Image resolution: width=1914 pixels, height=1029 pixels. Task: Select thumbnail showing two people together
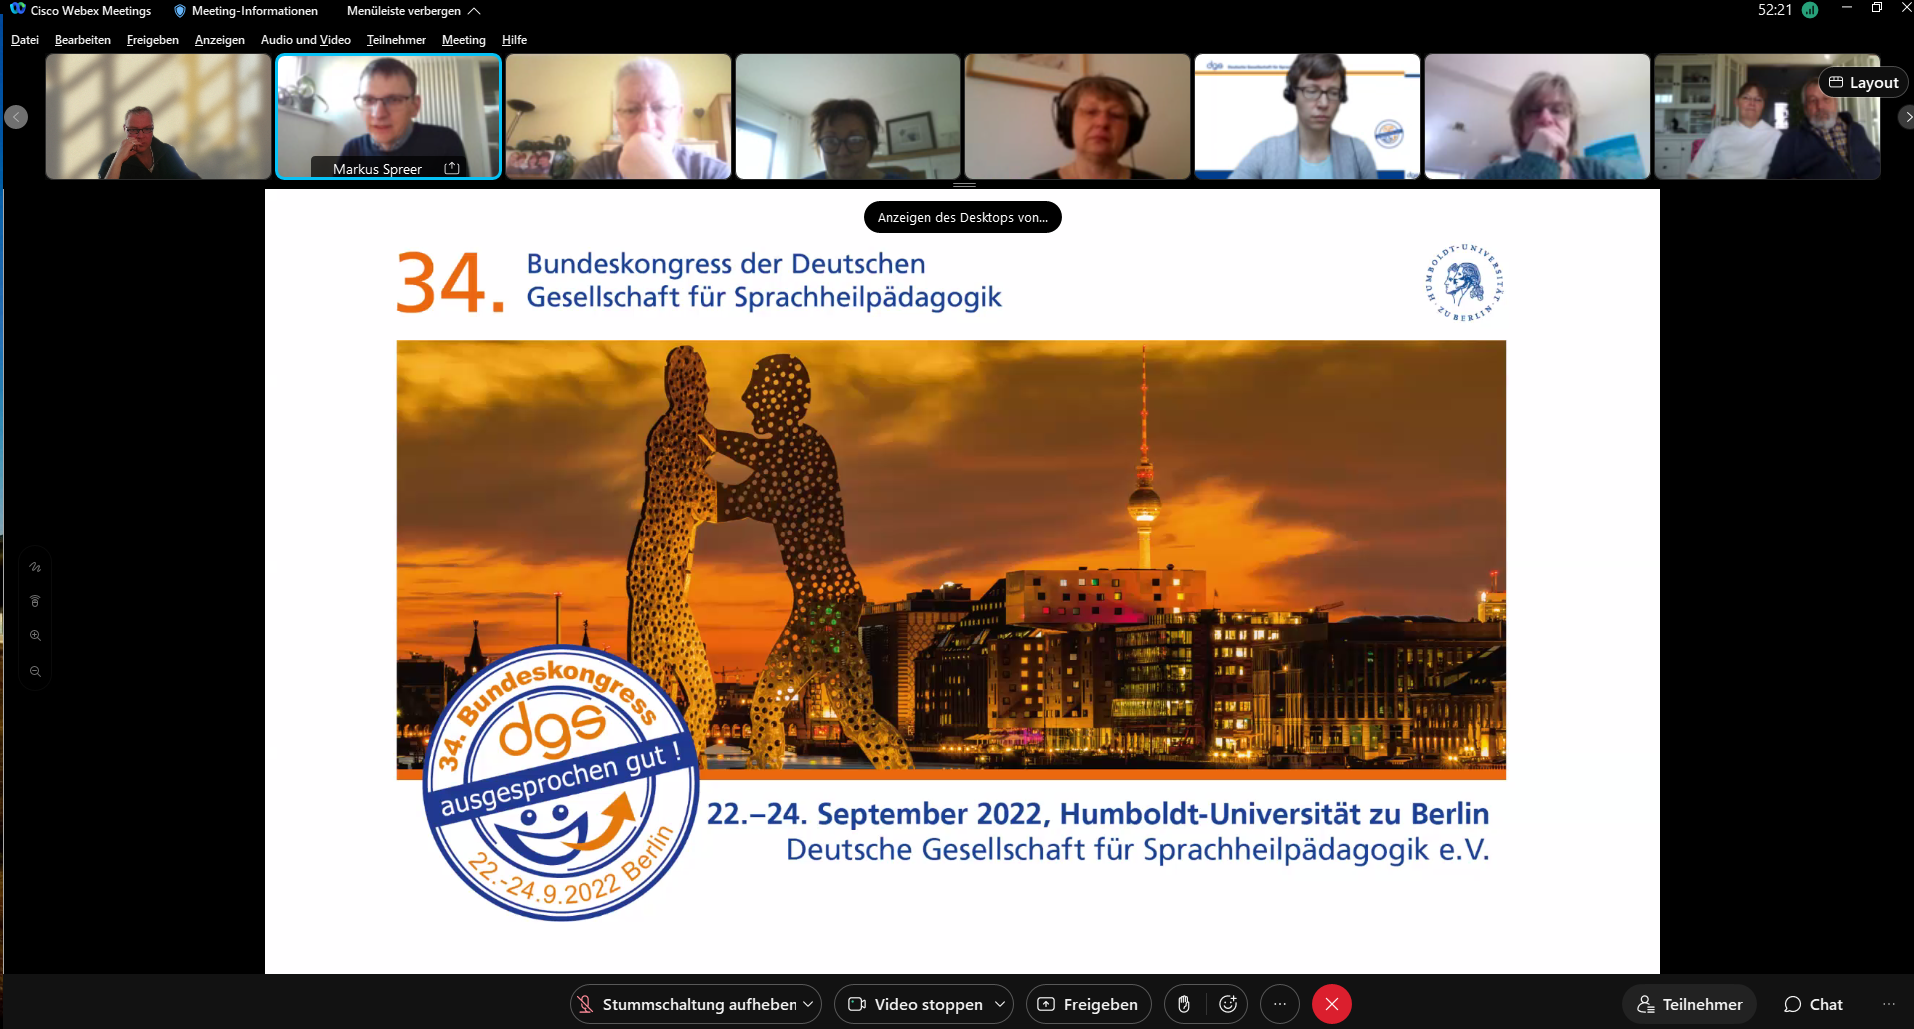tap(1767, 116)
